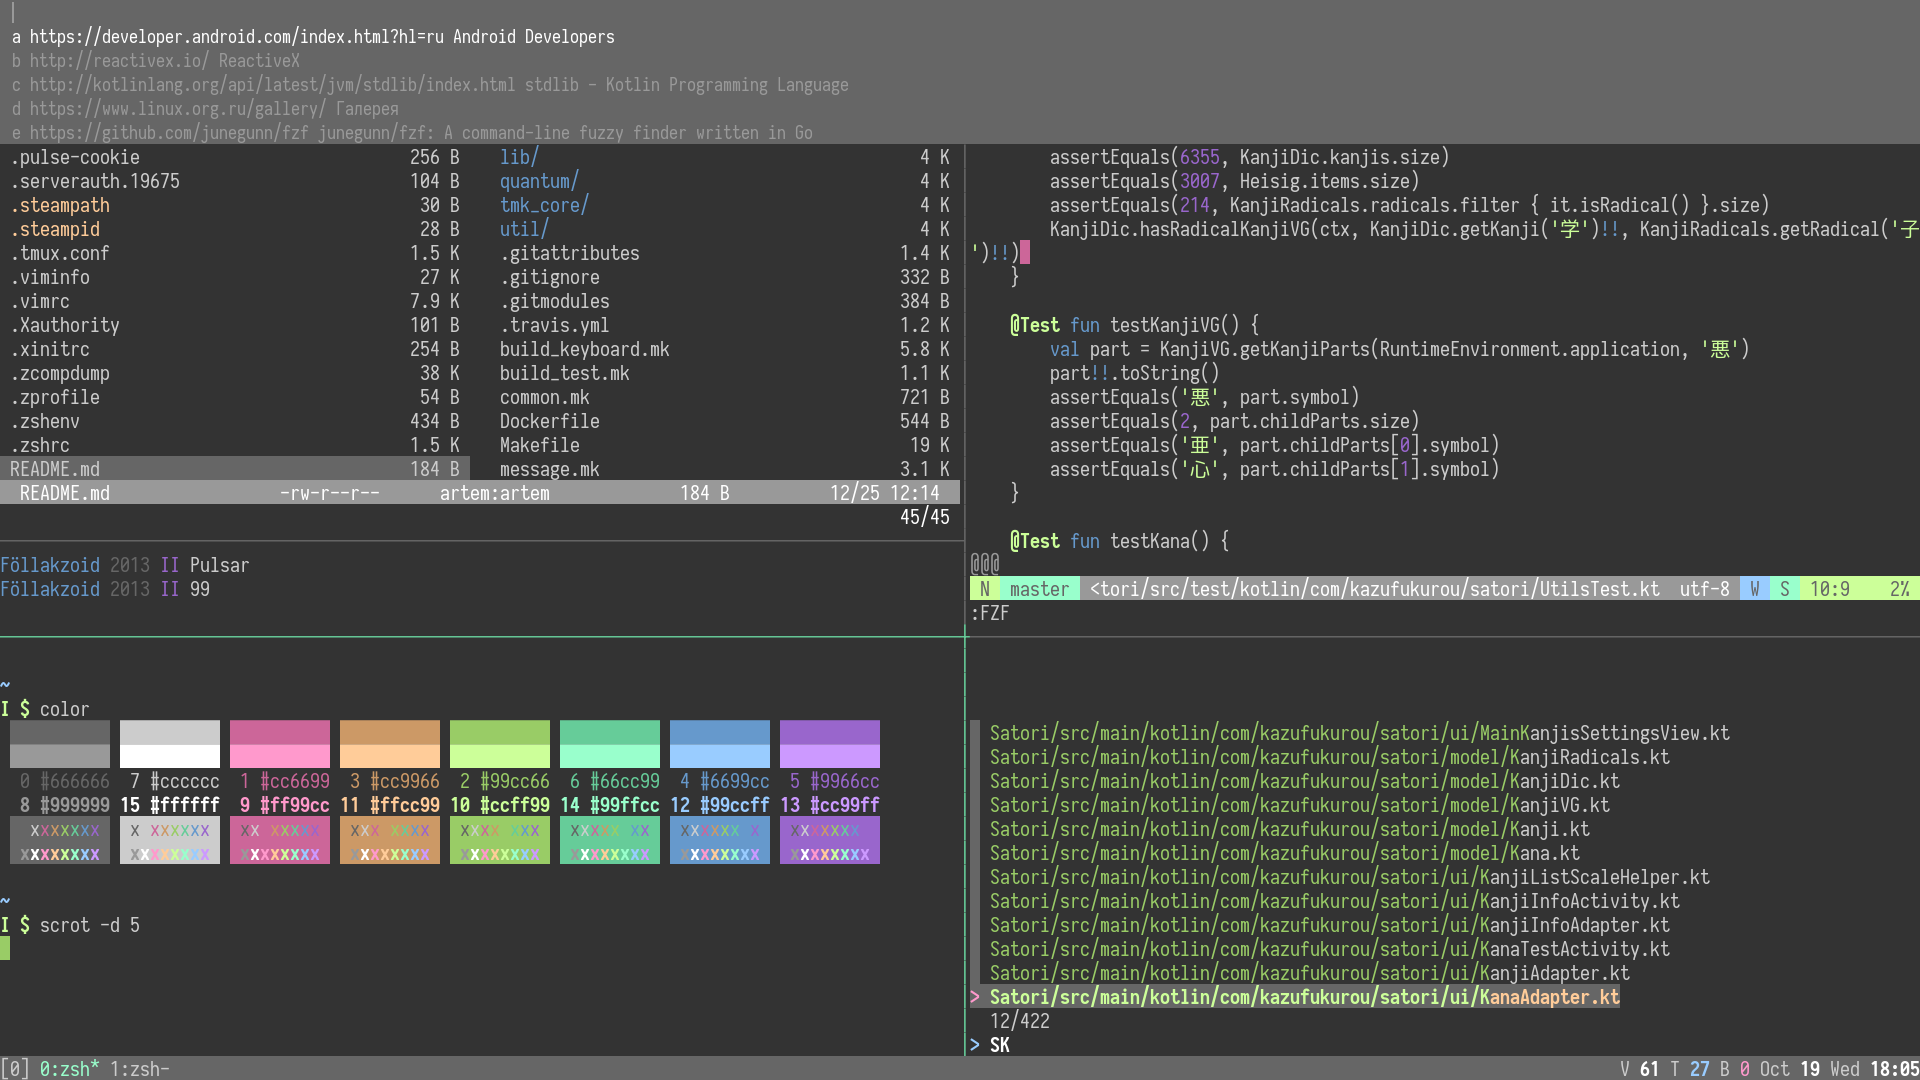Select README.md in file list
The width and height of the screenshot is (1920, 1080).
pos(55,469)
